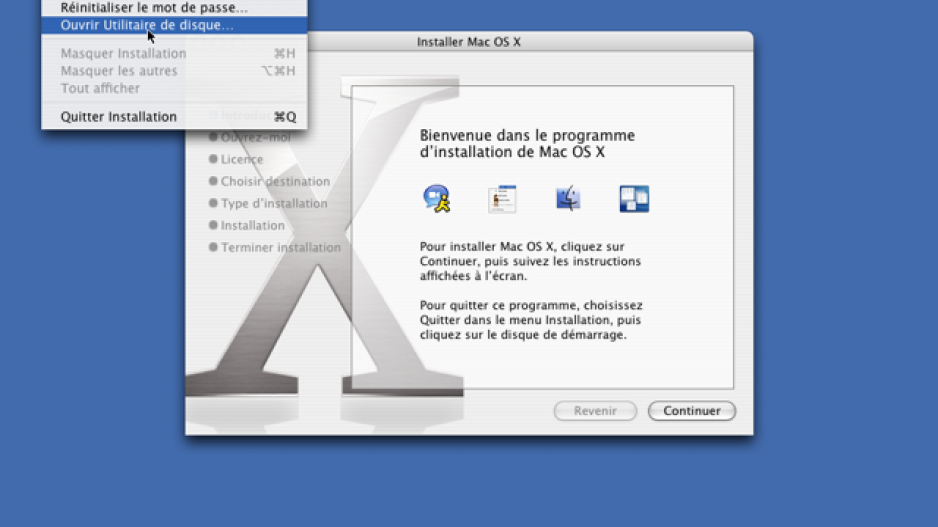Choose Ouvrir Utilitaire de disque menu entry
This screenshot has height=527, width=938.
click(174, 25)
